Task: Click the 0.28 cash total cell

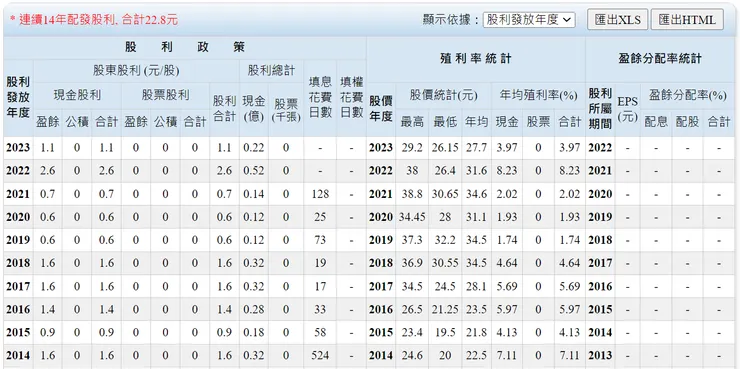Action: [253, 309]
